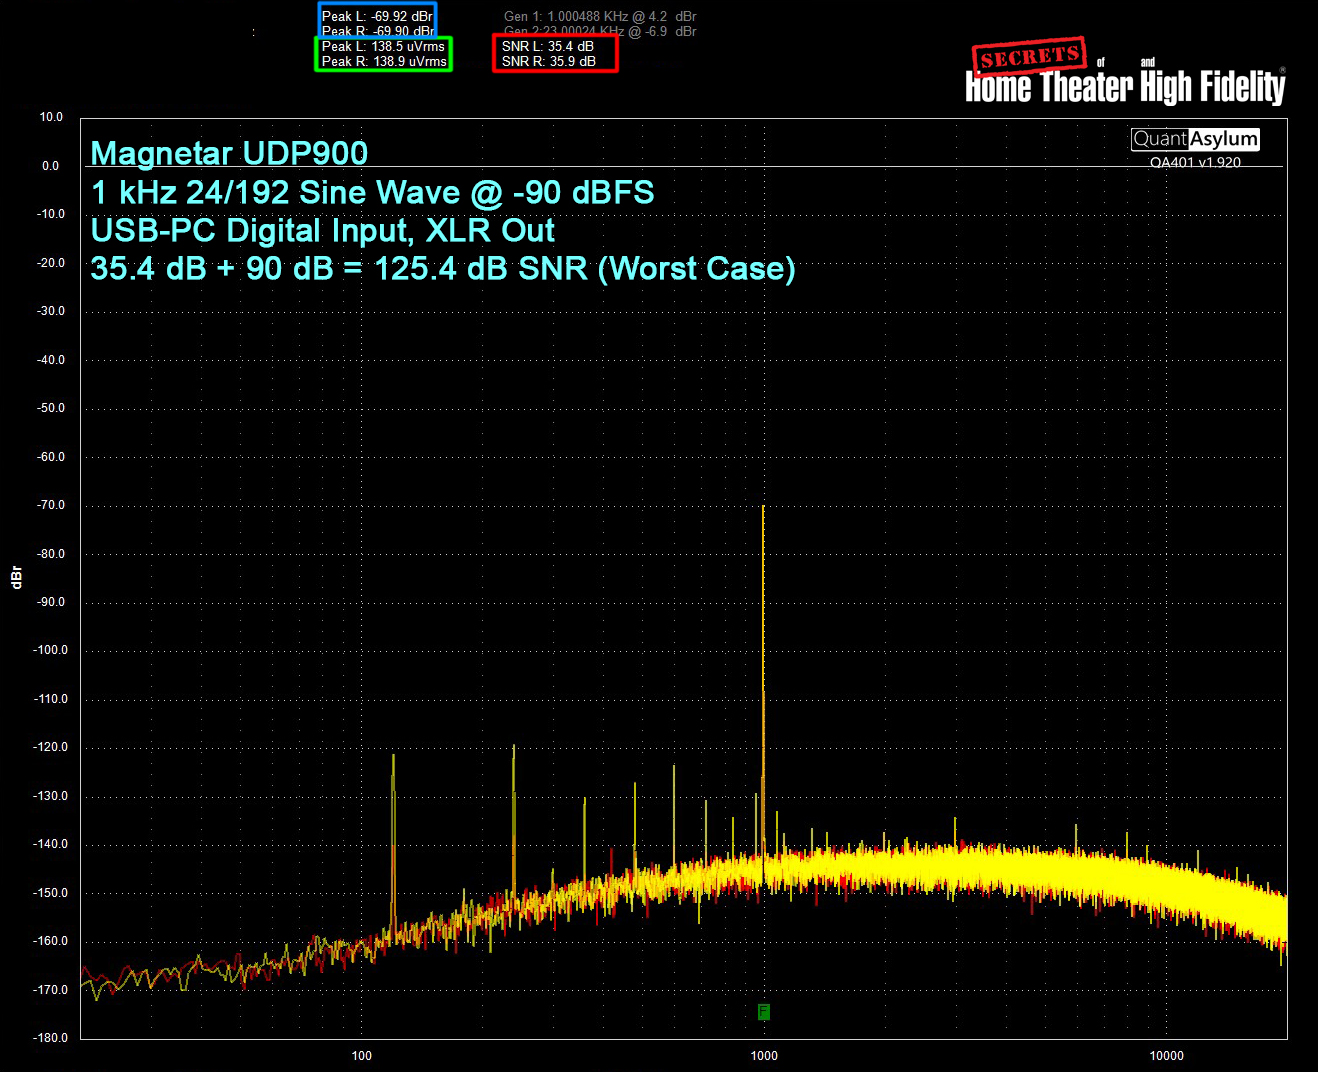Select the SNR R: 35.9 dB readout
The image size is (1318, 1072).
(549, 61)
